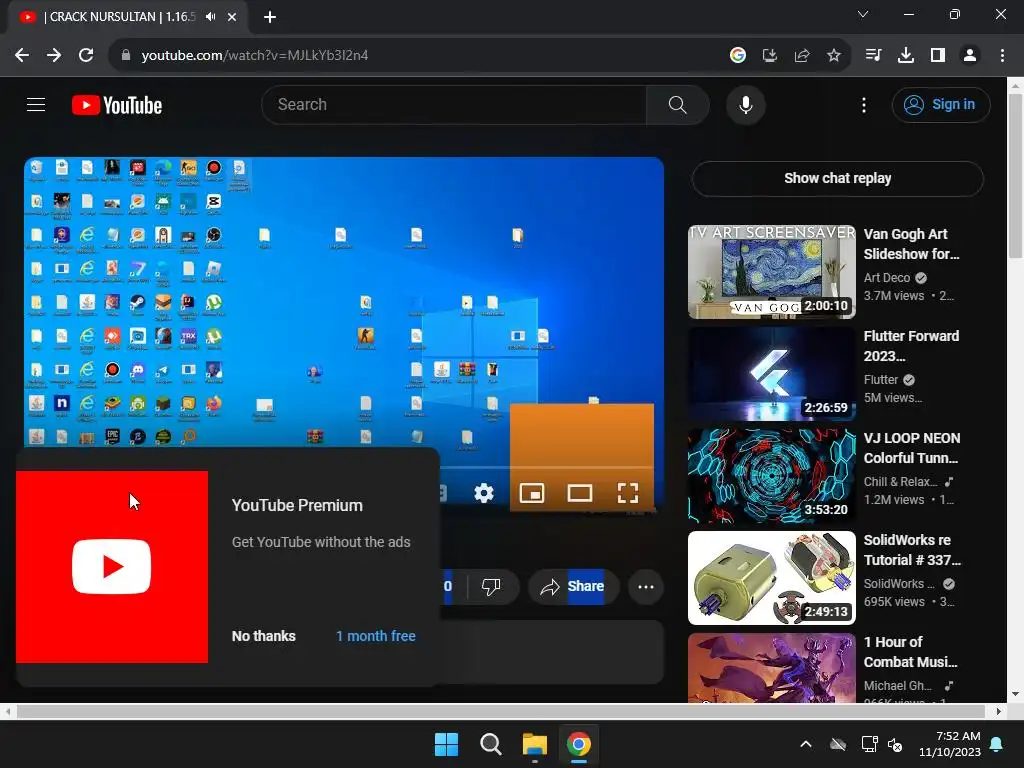
Task: Open tab search chevron dropdown
Action: (863, 14)
